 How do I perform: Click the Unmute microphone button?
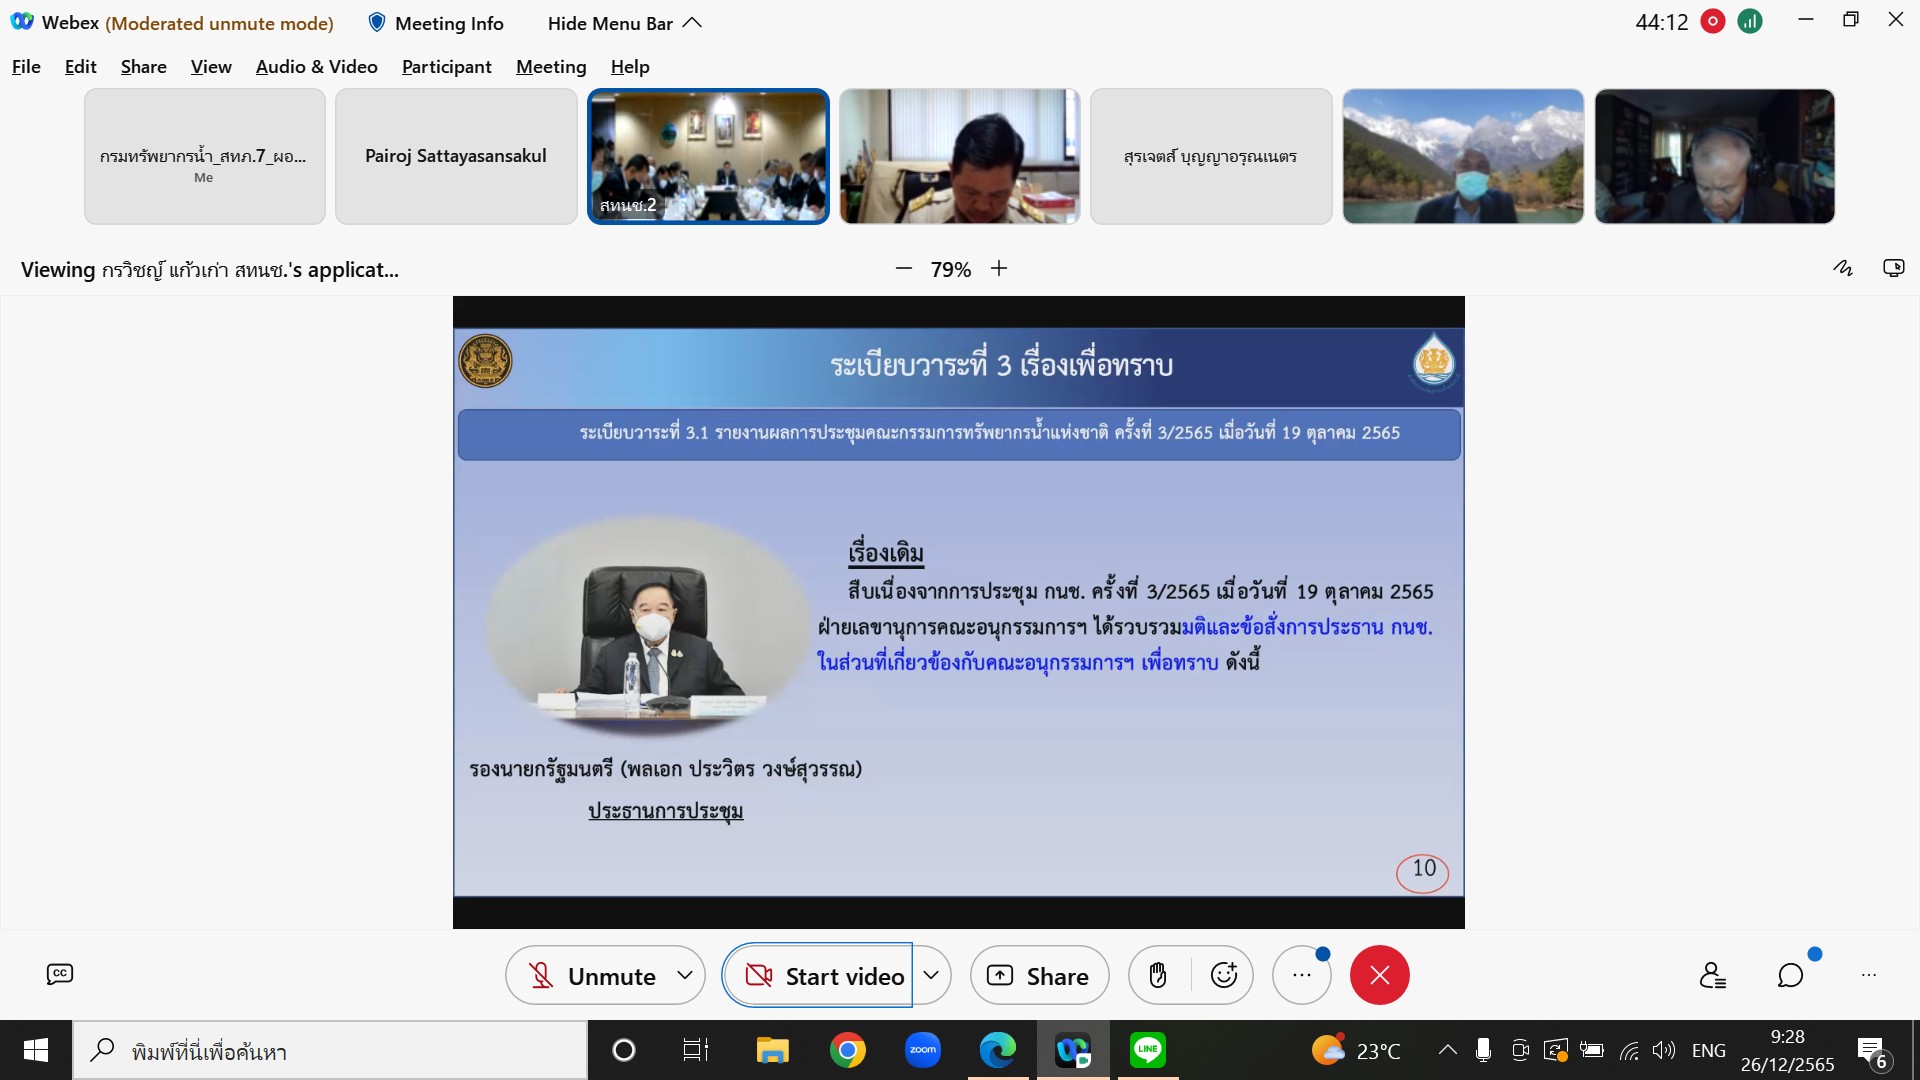click(x=591, y=976)
